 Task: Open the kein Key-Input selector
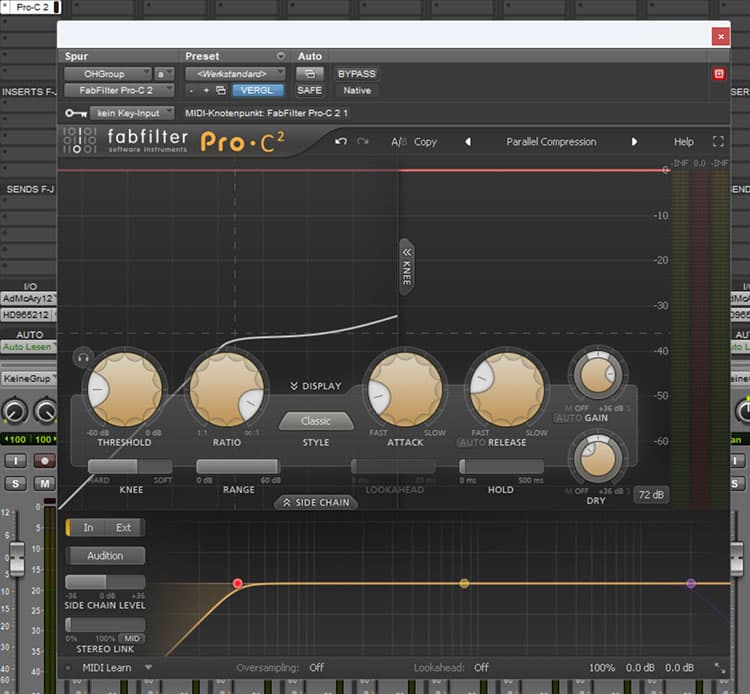point(132,113)
